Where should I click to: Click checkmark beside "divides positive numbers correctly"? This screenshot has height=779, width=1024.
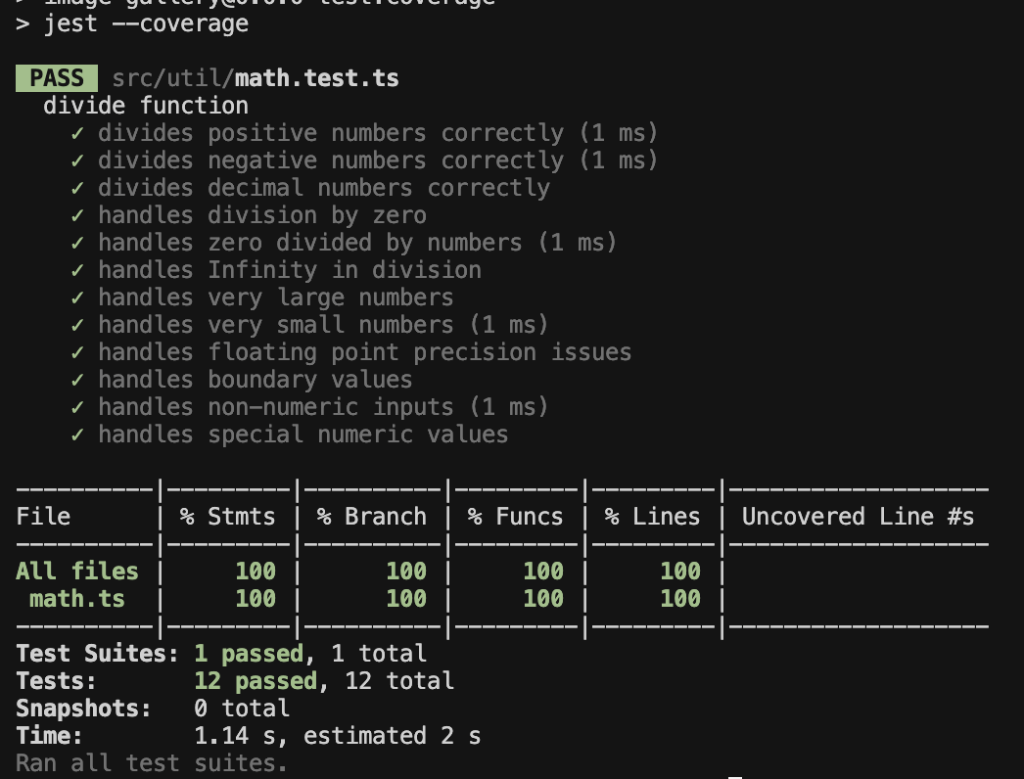(78, 134)
